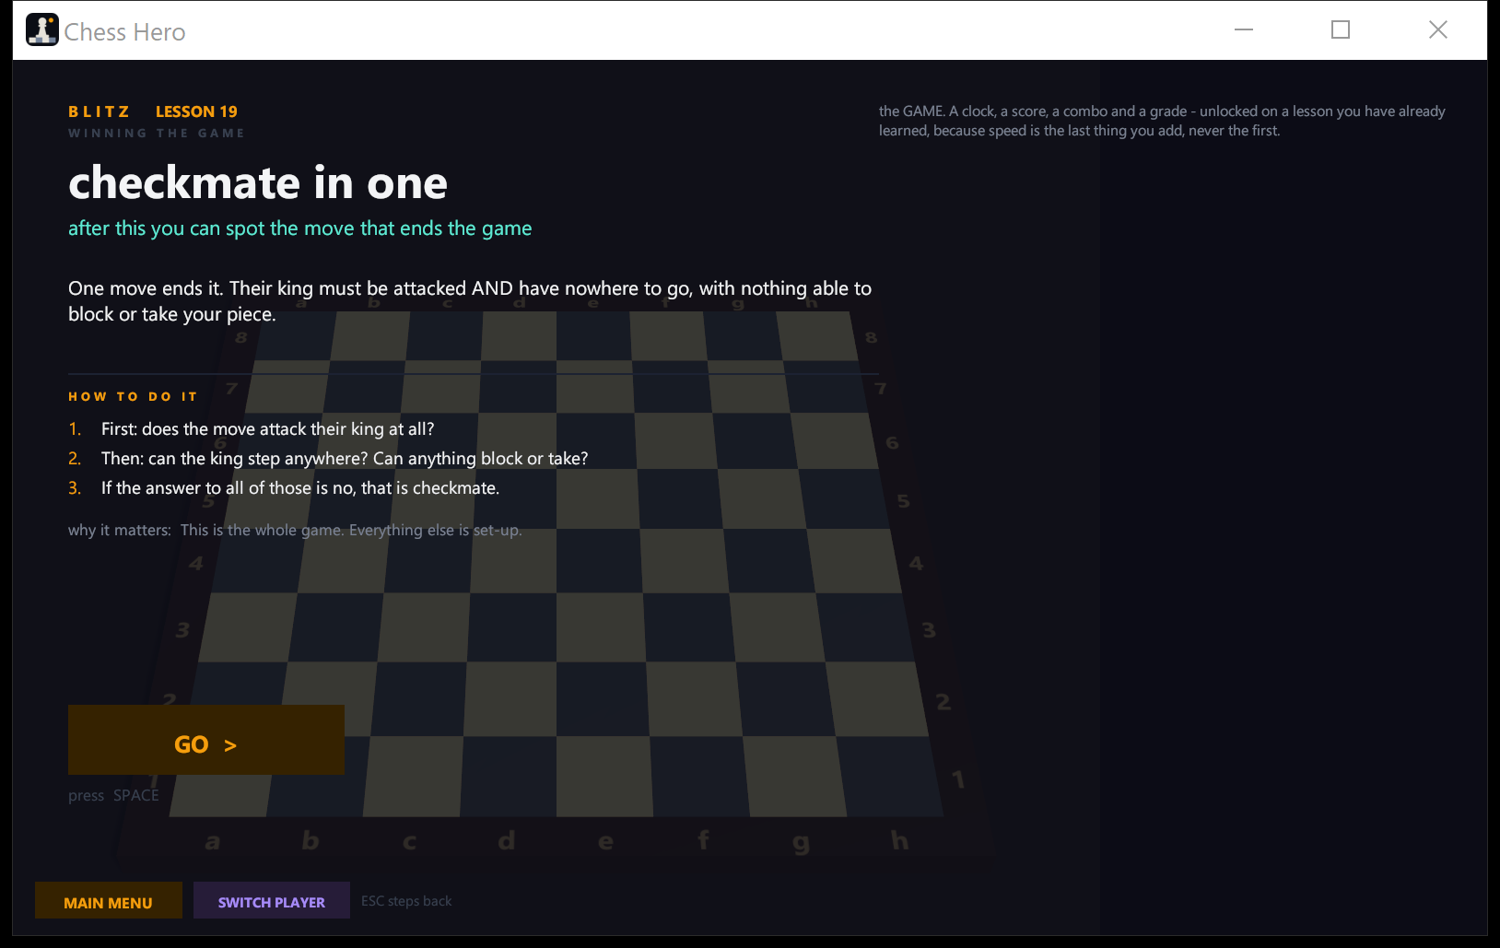Click 'the GAME. A clock, a score' description

tap(1162, 121)
